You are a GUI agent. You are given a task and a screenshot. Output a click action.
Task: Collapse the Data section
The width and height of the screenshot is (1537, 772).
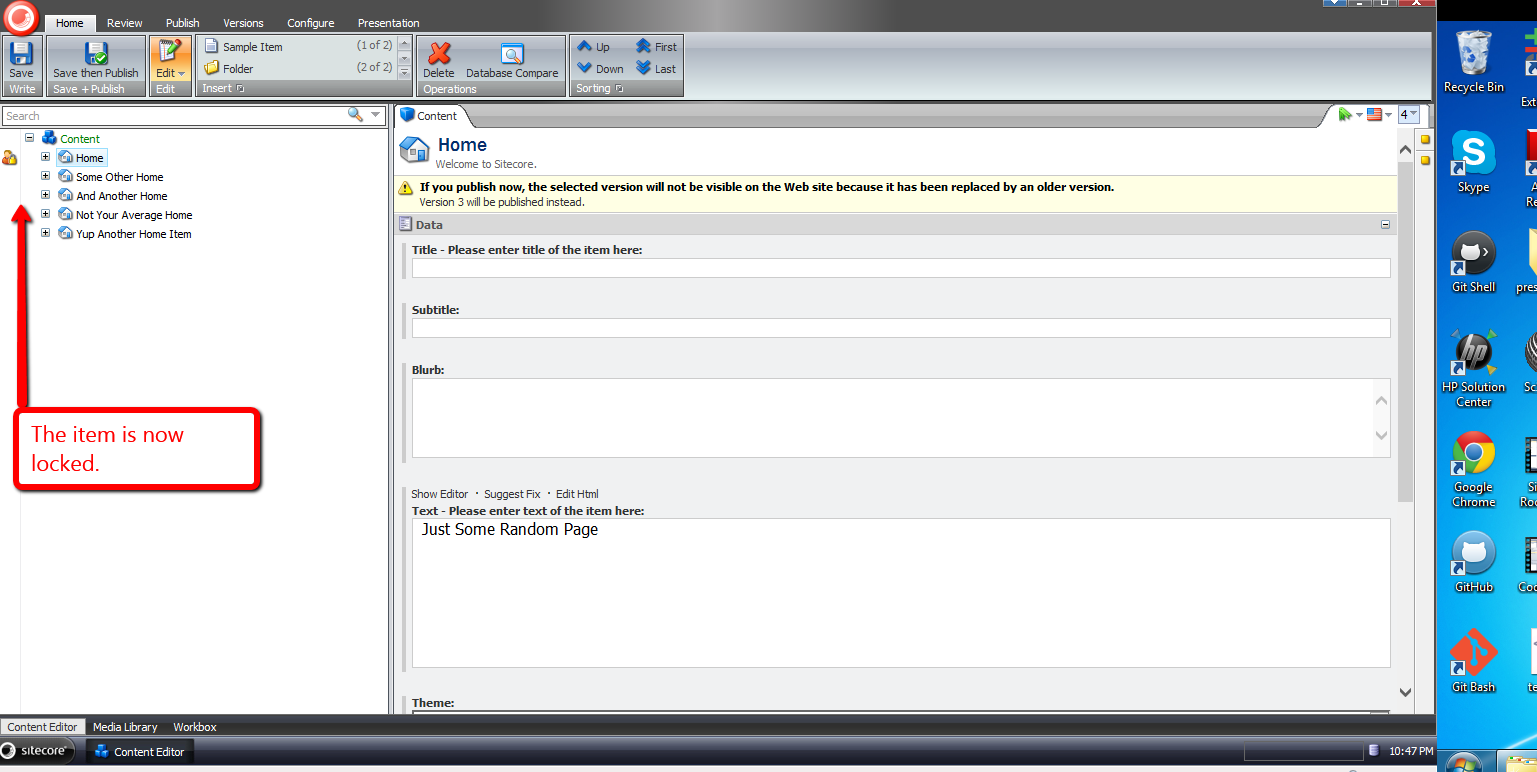[1385, 225]
